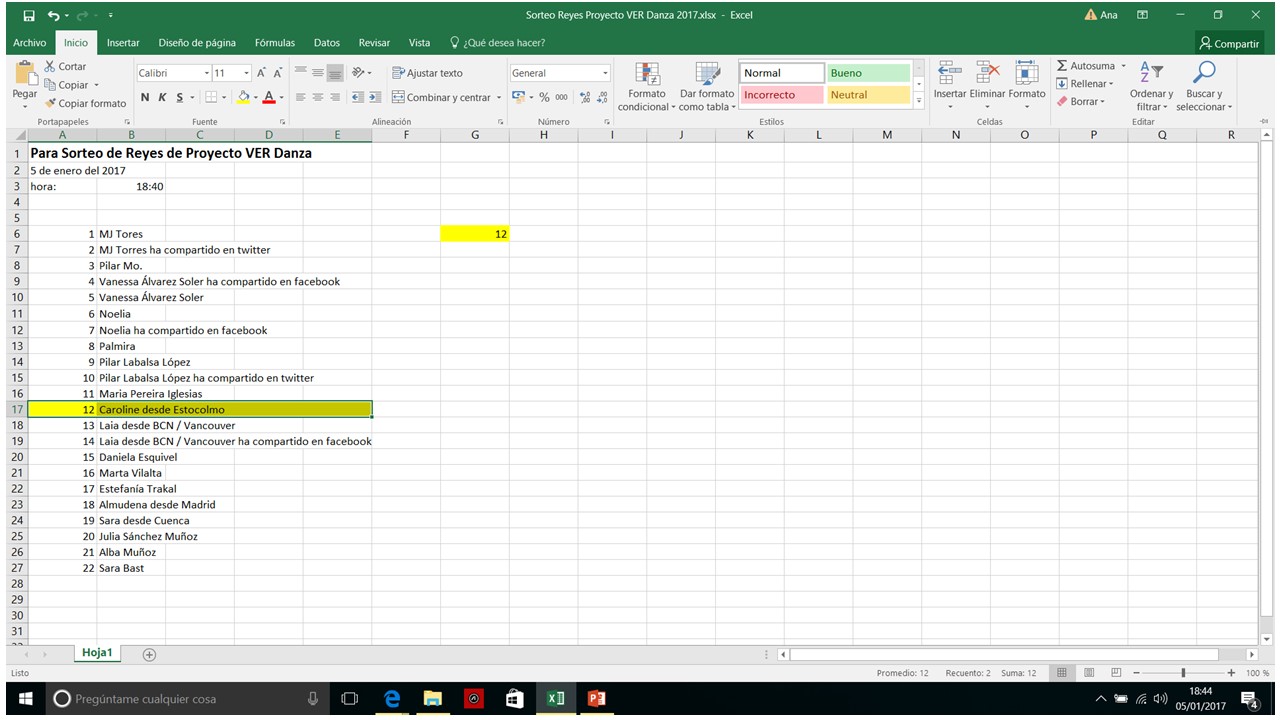Viewport: 1280px width, 720px height.
Task: Switch to the Fórmulas ribbon tab
Action: tap(274, 43)
